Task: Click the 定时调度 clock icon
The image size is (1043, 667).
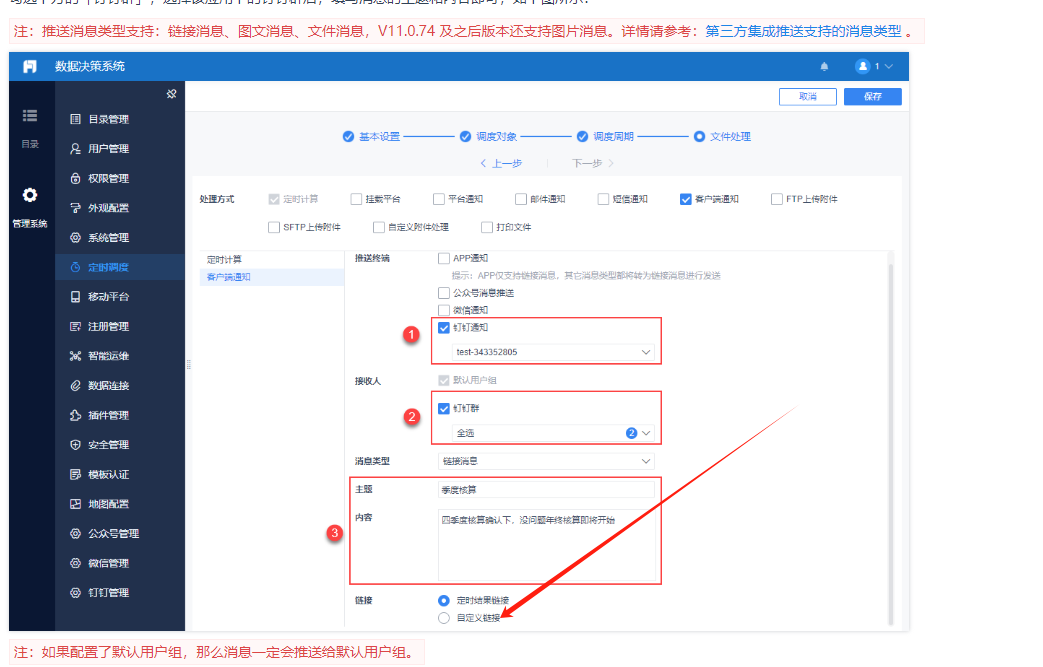Action: coord(75,267)
